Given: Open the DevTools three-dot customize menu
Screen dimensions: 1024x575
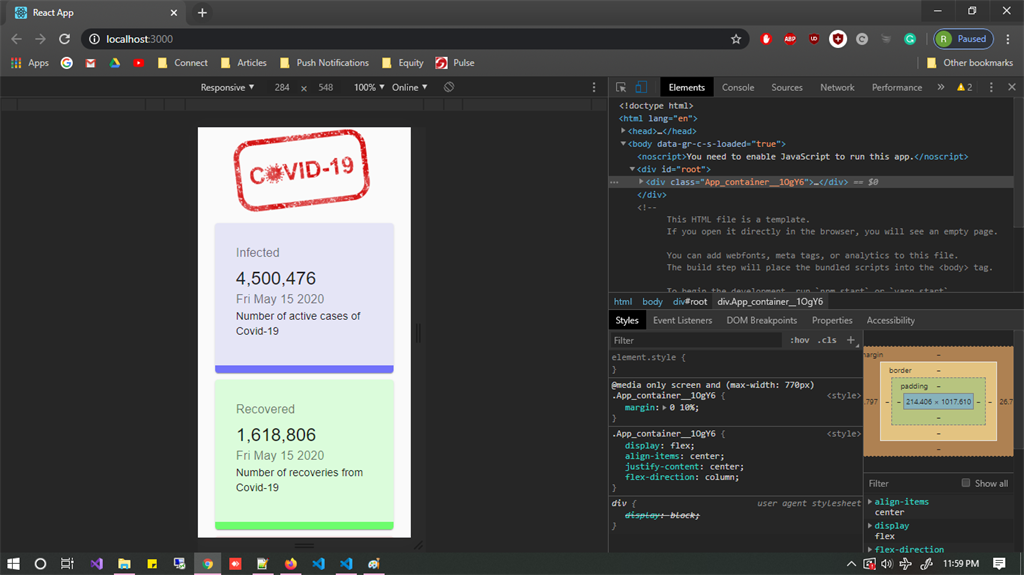Looking at the screenshot, I should click(x=991, y=87).
